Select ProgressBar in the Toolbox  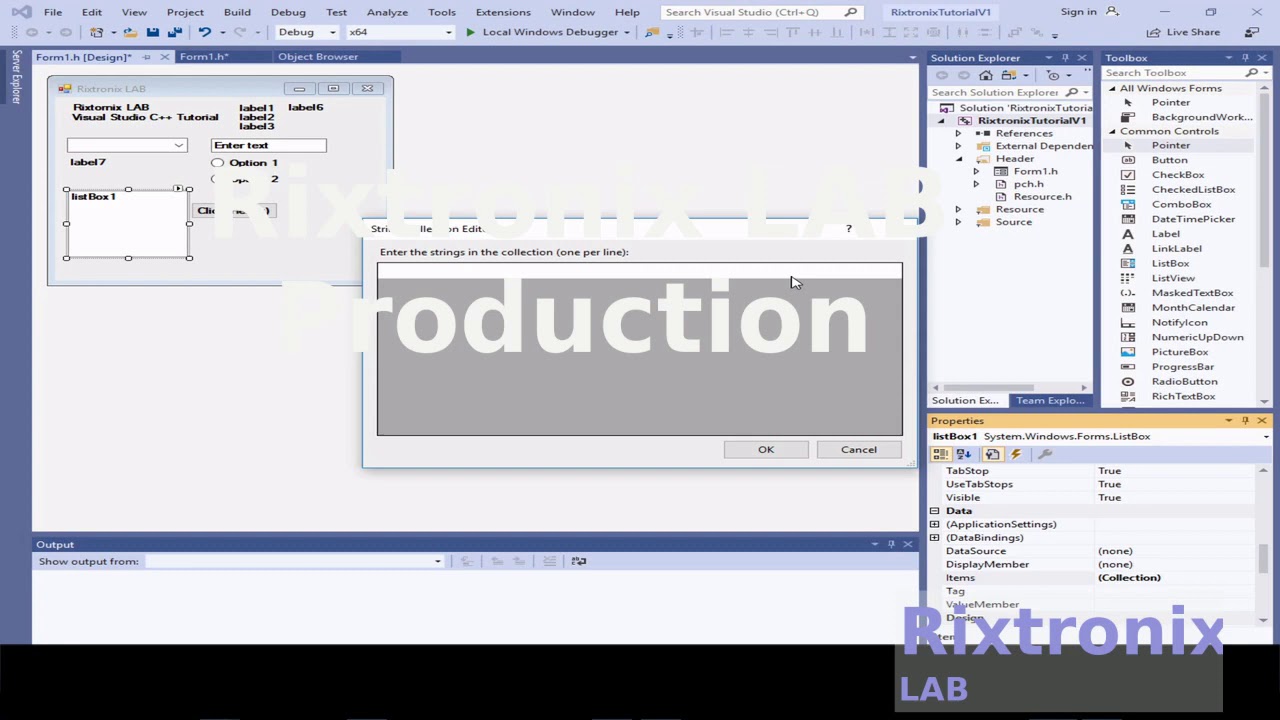click(x=1182, y=367)
